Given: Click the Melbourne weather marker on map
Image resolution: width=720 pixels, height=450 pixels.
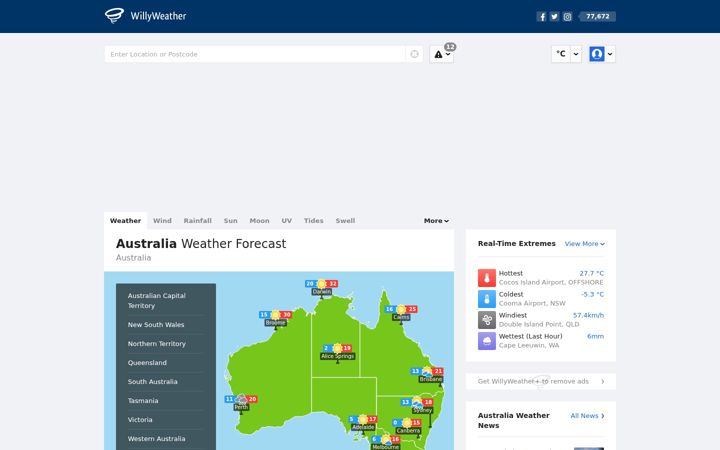Looking at the screenshot, I should (386, 443).
